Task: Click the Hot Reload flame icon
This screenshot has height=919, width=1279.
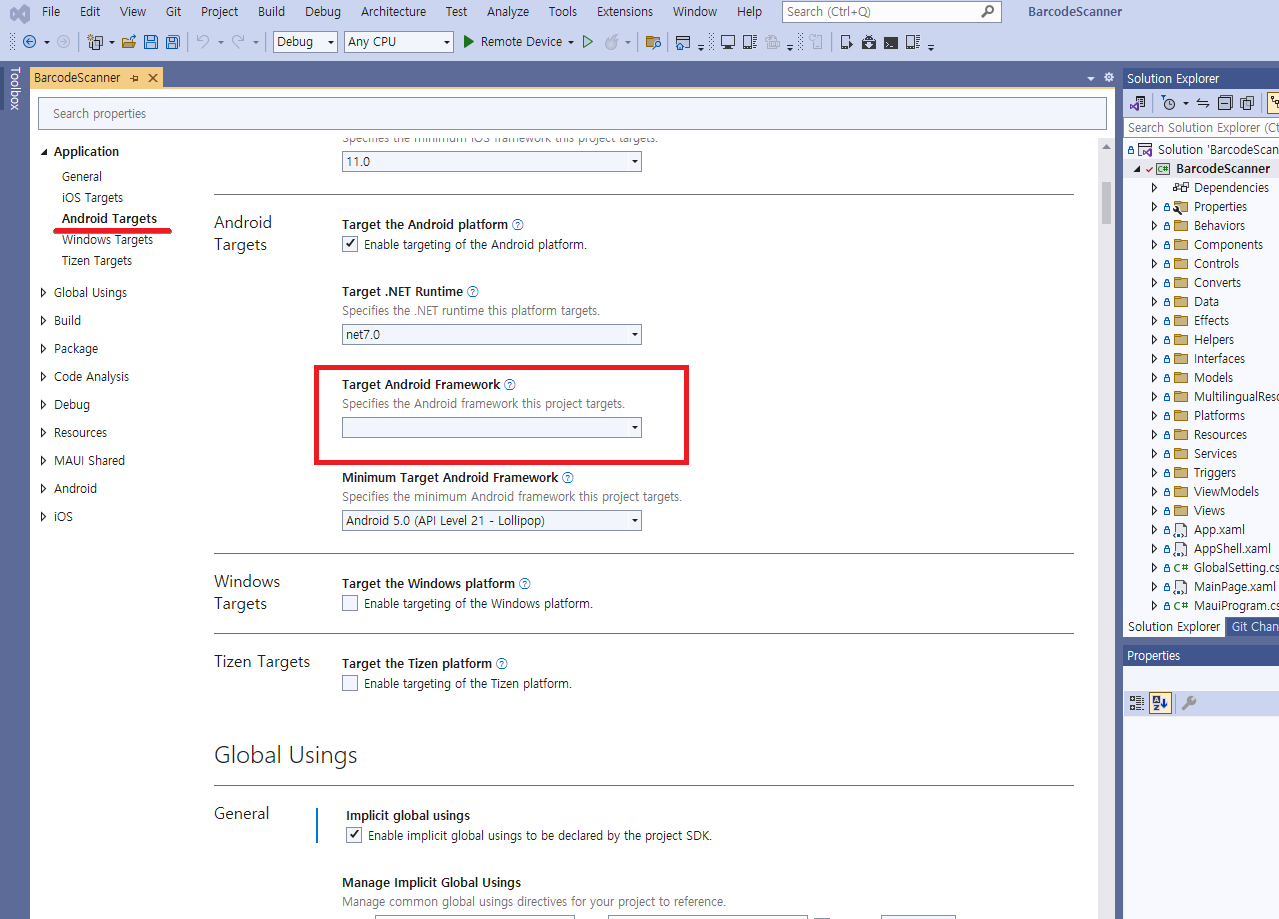Action: [611, 42]
